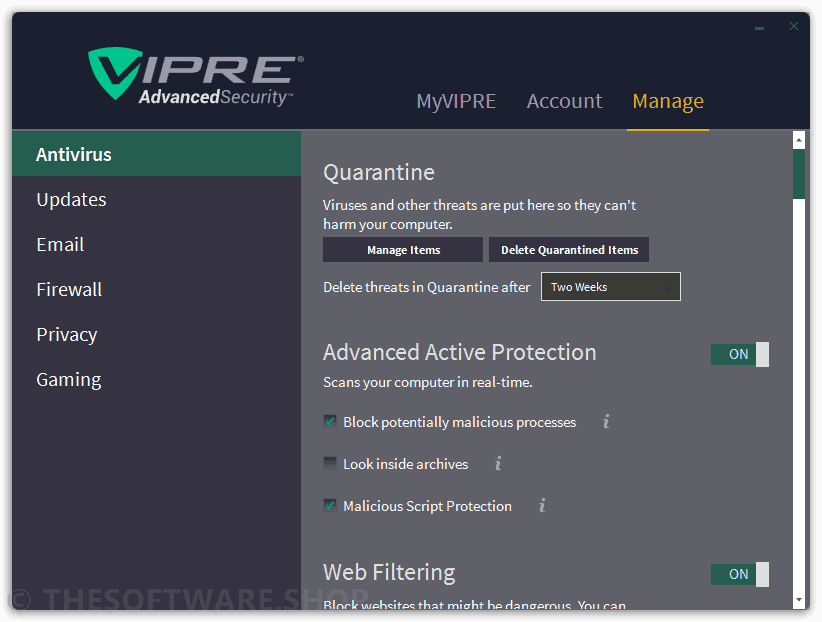Open the Two Weeks quarantine dropdown

[x=611, y=286]
